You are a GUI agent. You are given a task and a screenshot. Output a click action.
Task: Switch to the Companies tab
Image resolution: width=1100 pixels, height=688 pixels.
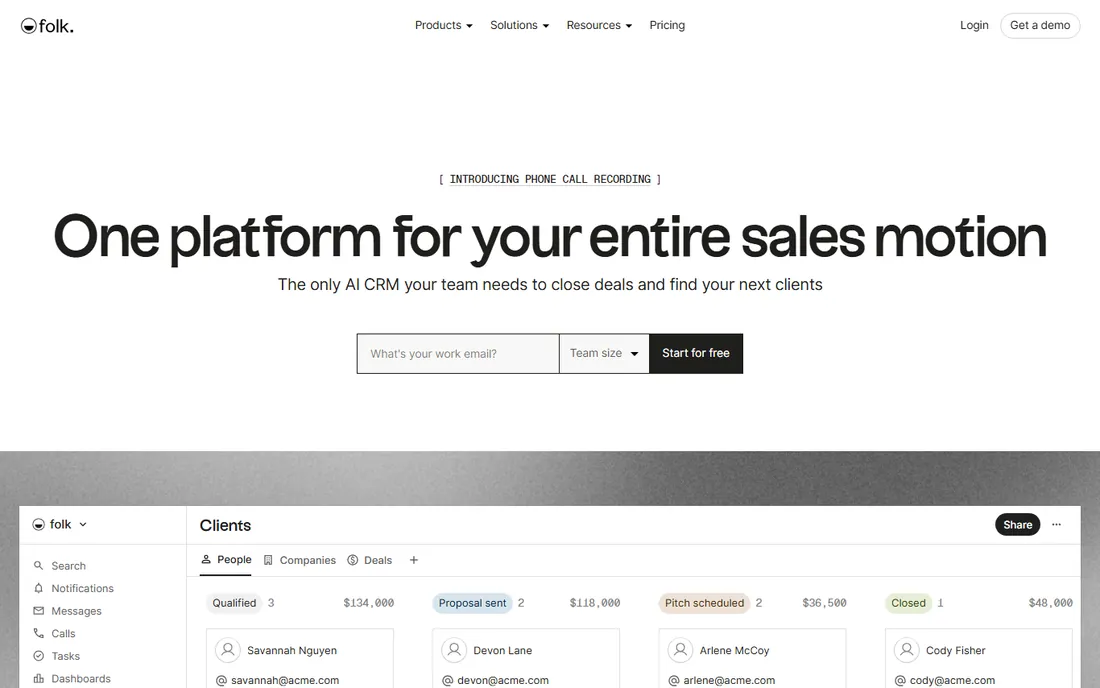(300, 560)
